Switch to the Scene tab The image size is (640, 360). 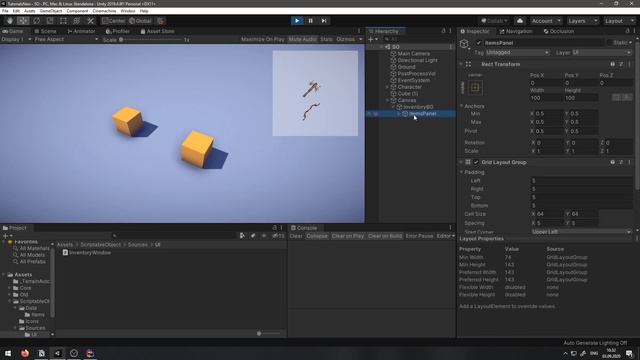pos(45,31)
